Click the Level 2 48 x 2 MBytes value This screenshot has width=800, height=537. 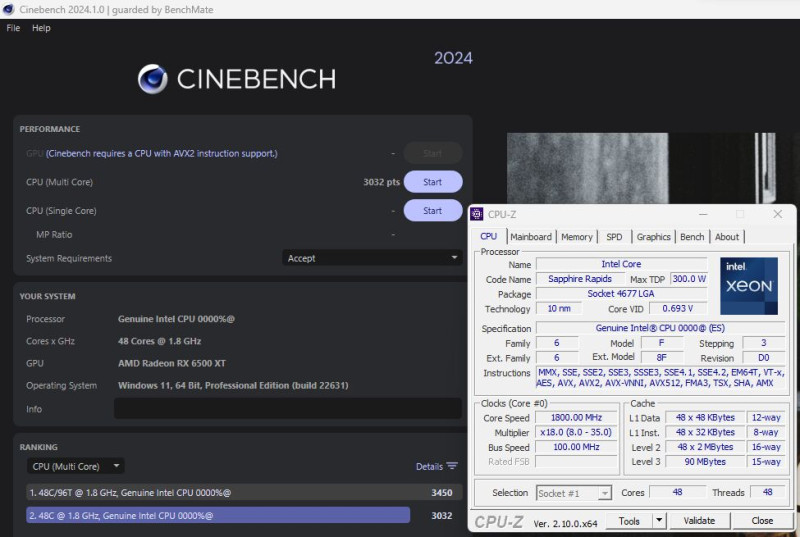point(705,447)
